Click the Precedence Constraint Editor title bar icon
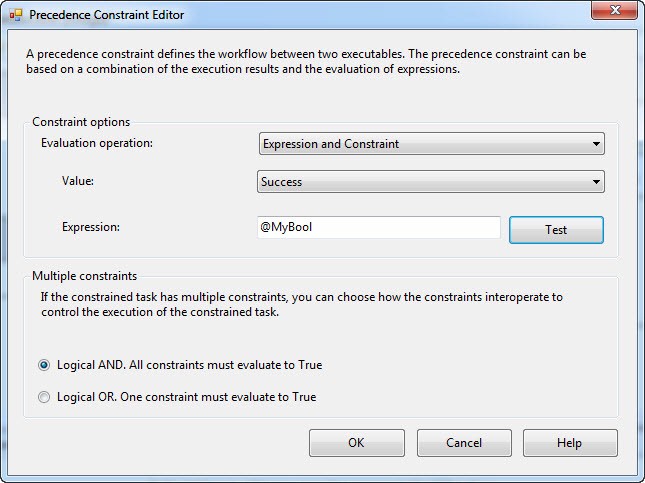 pyautogui.click(x=15, y=15)
